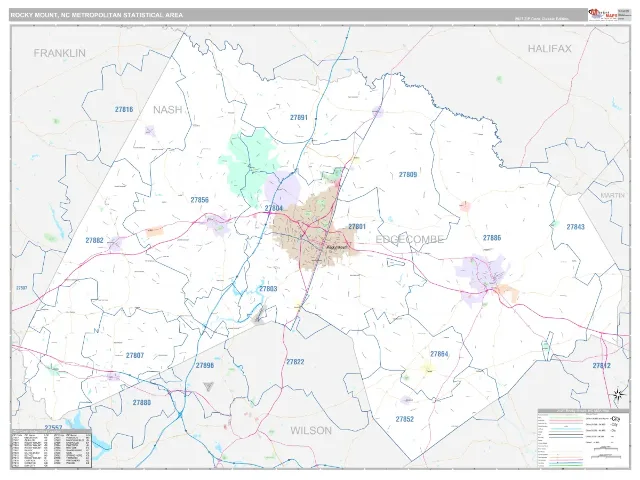Click the brown Rocky Mount city area
640x480 pixels.
point(312,229)
